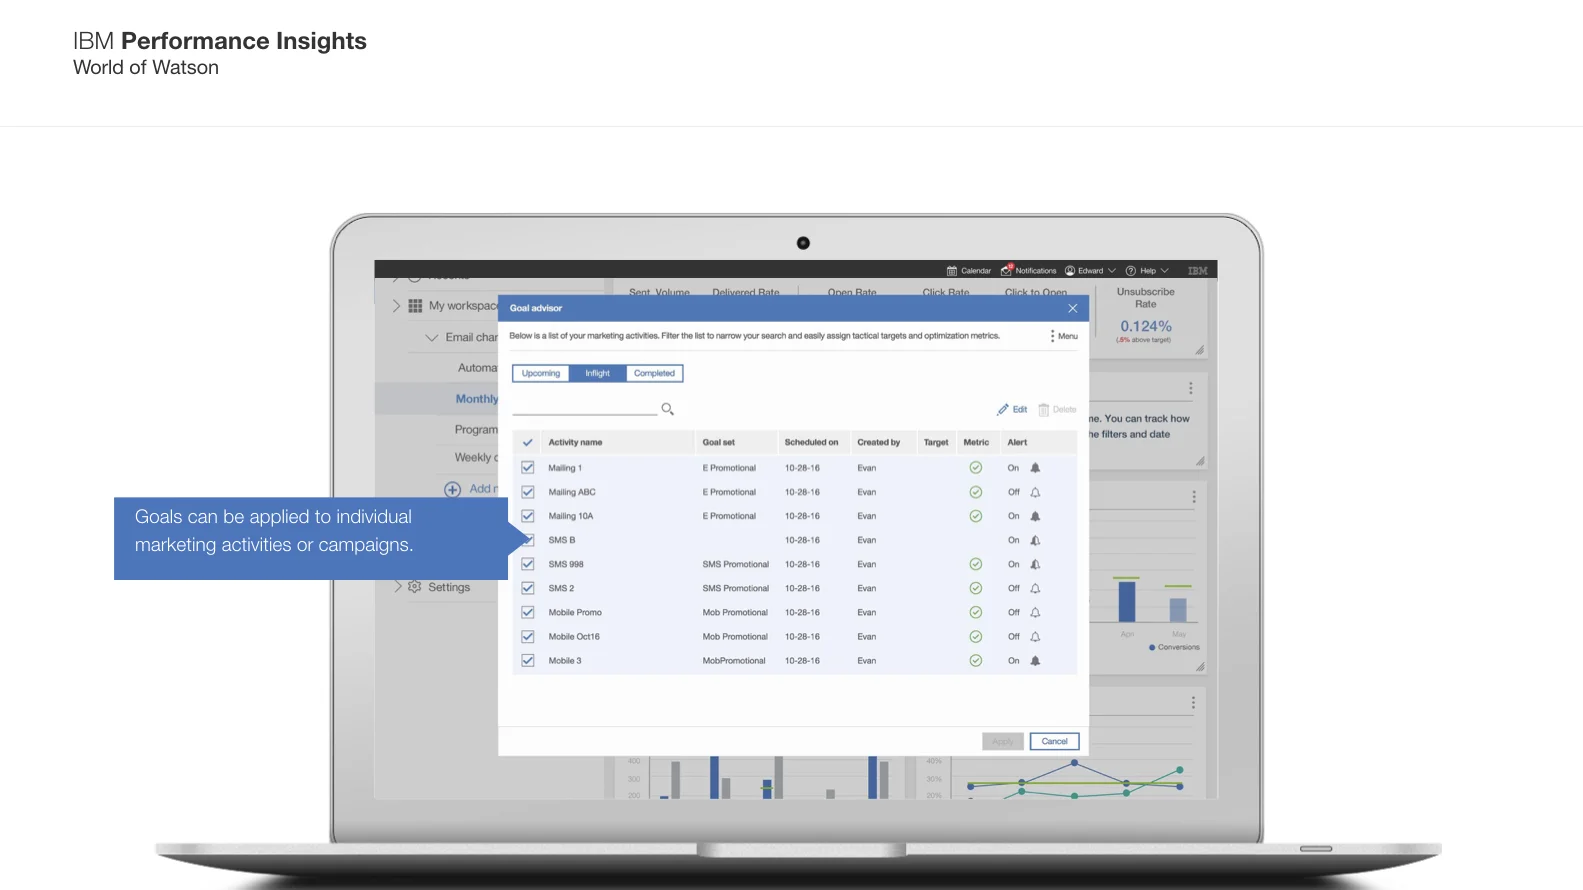
Task: Click the Help question mark icon
Action: [1131, 271]
